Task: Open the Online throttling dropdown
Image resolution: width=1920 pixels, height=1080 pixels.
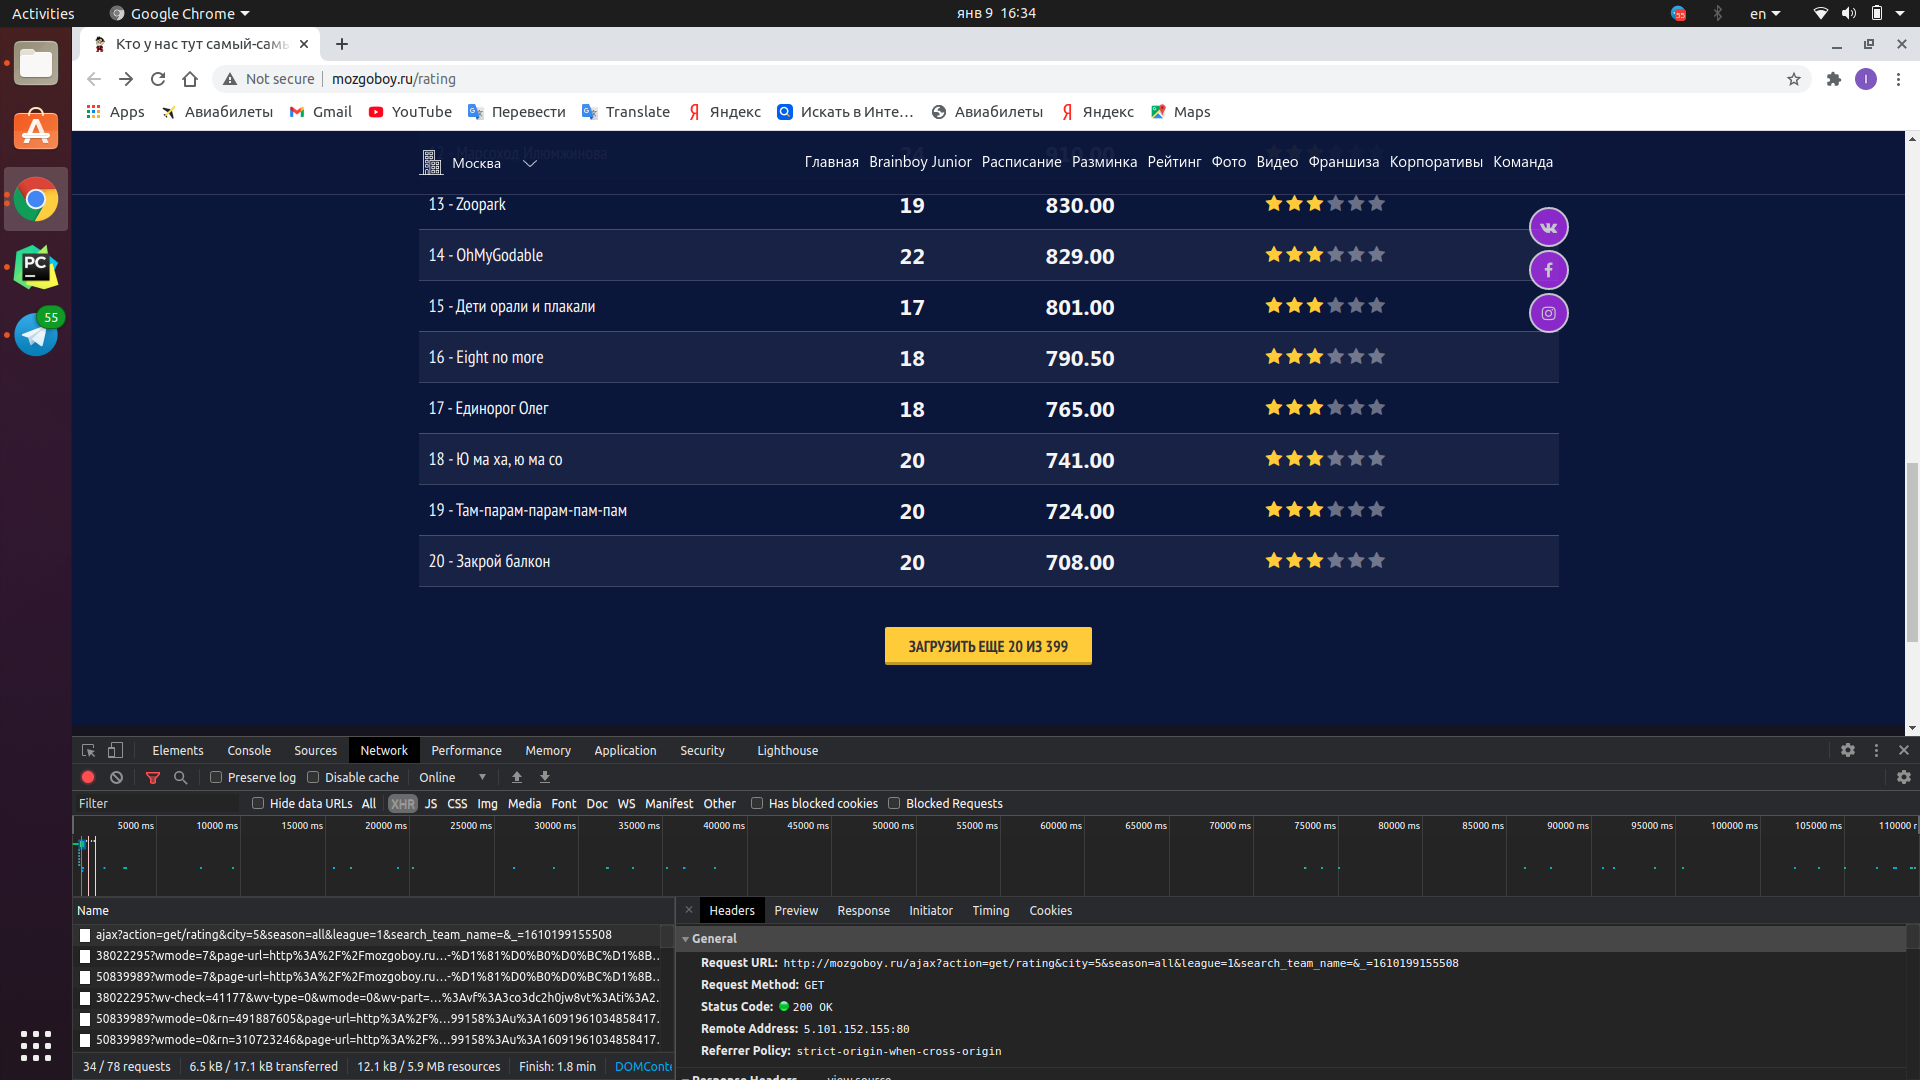Action: [x=453, y=777]
